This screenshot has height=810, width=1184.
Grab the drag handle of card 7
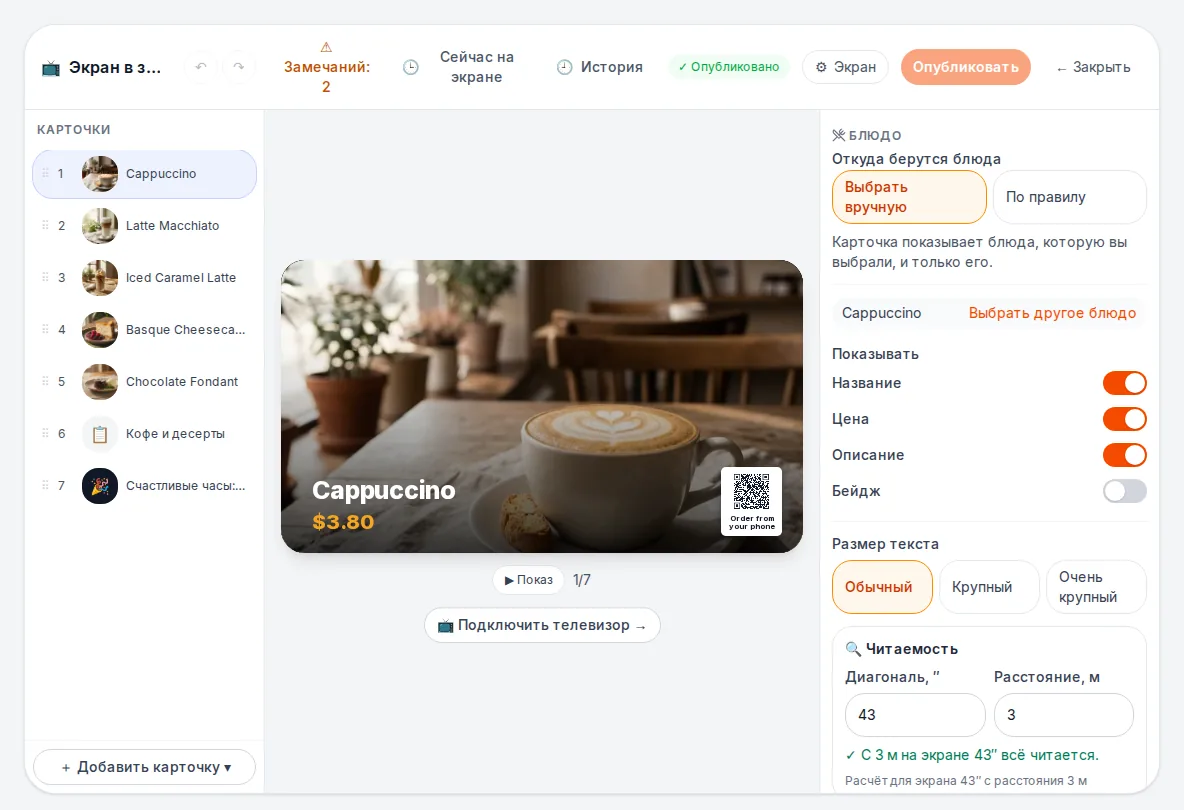(x=45, y=485)
